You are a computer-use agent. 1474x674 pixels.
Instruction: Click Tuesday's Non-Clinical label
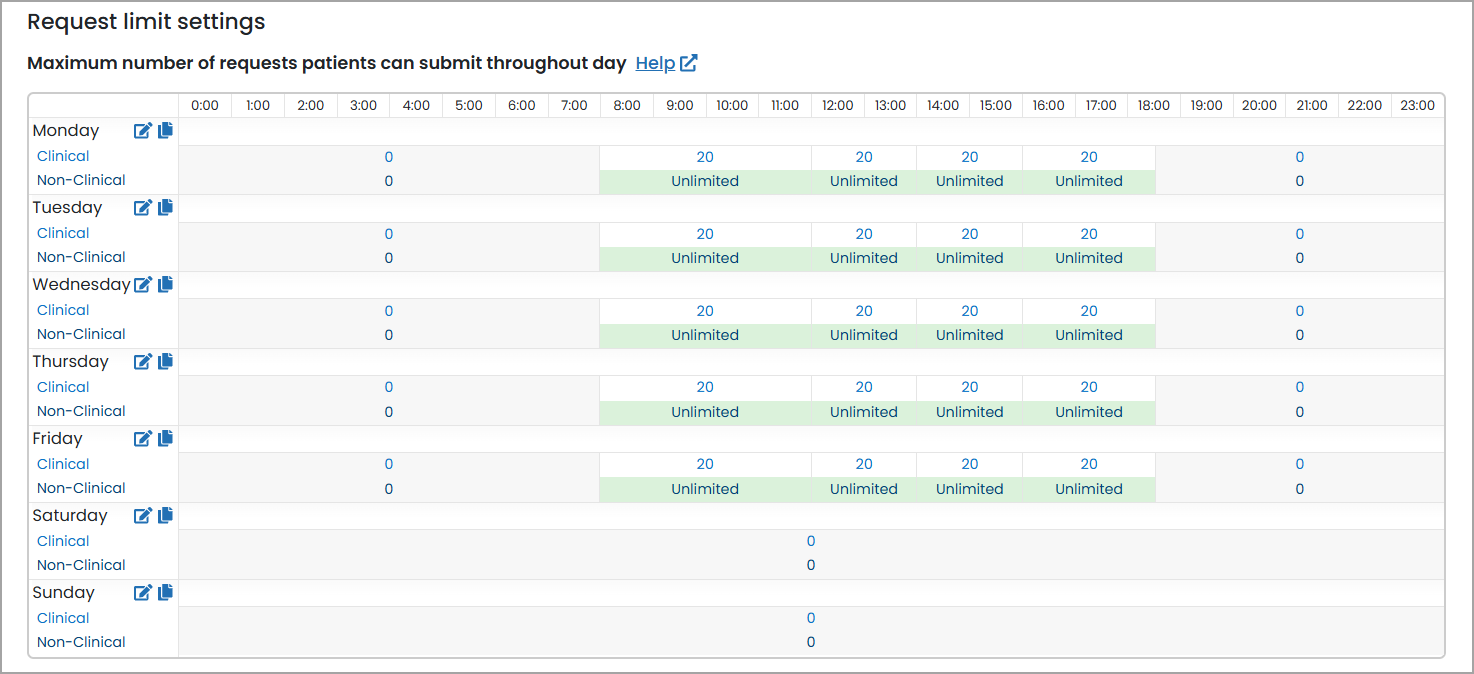81,257
